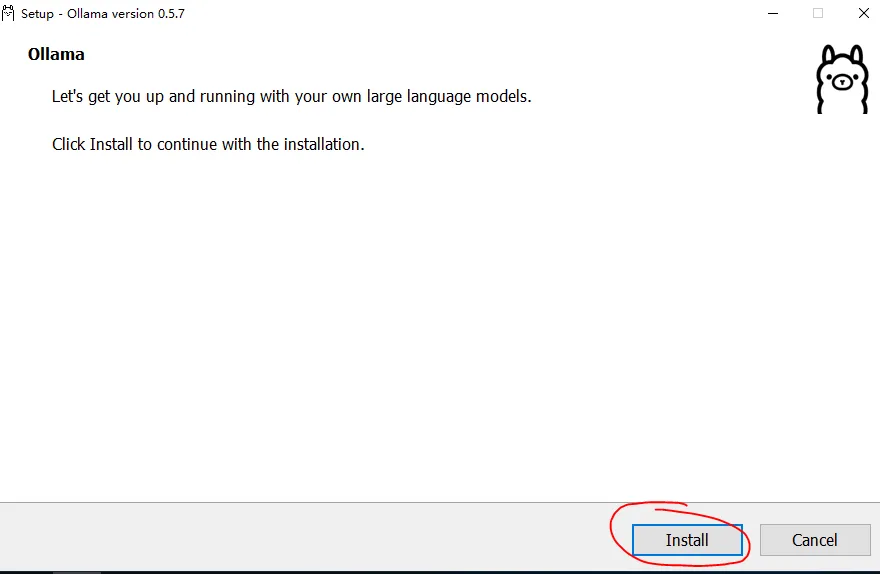Click the Ollama llama logo image
Screen dimensions: 880x574
[x=842, y=79]
